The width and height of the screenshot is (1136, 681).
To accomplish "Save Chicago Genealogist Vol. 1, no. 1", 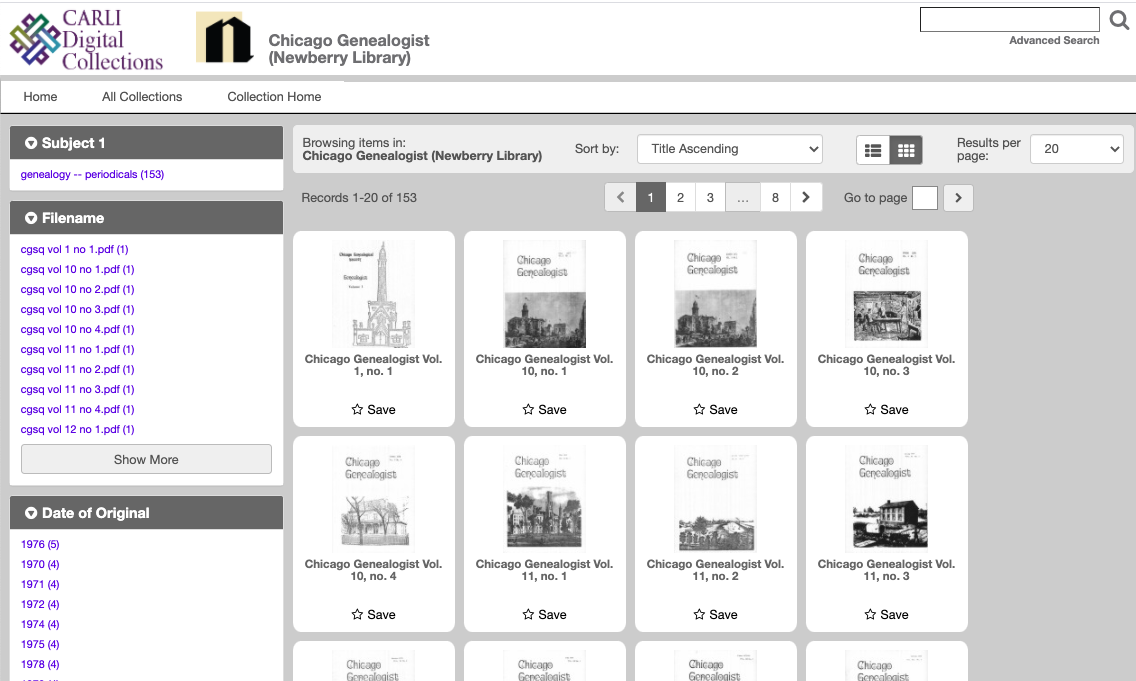I will (x=374, y=409).
